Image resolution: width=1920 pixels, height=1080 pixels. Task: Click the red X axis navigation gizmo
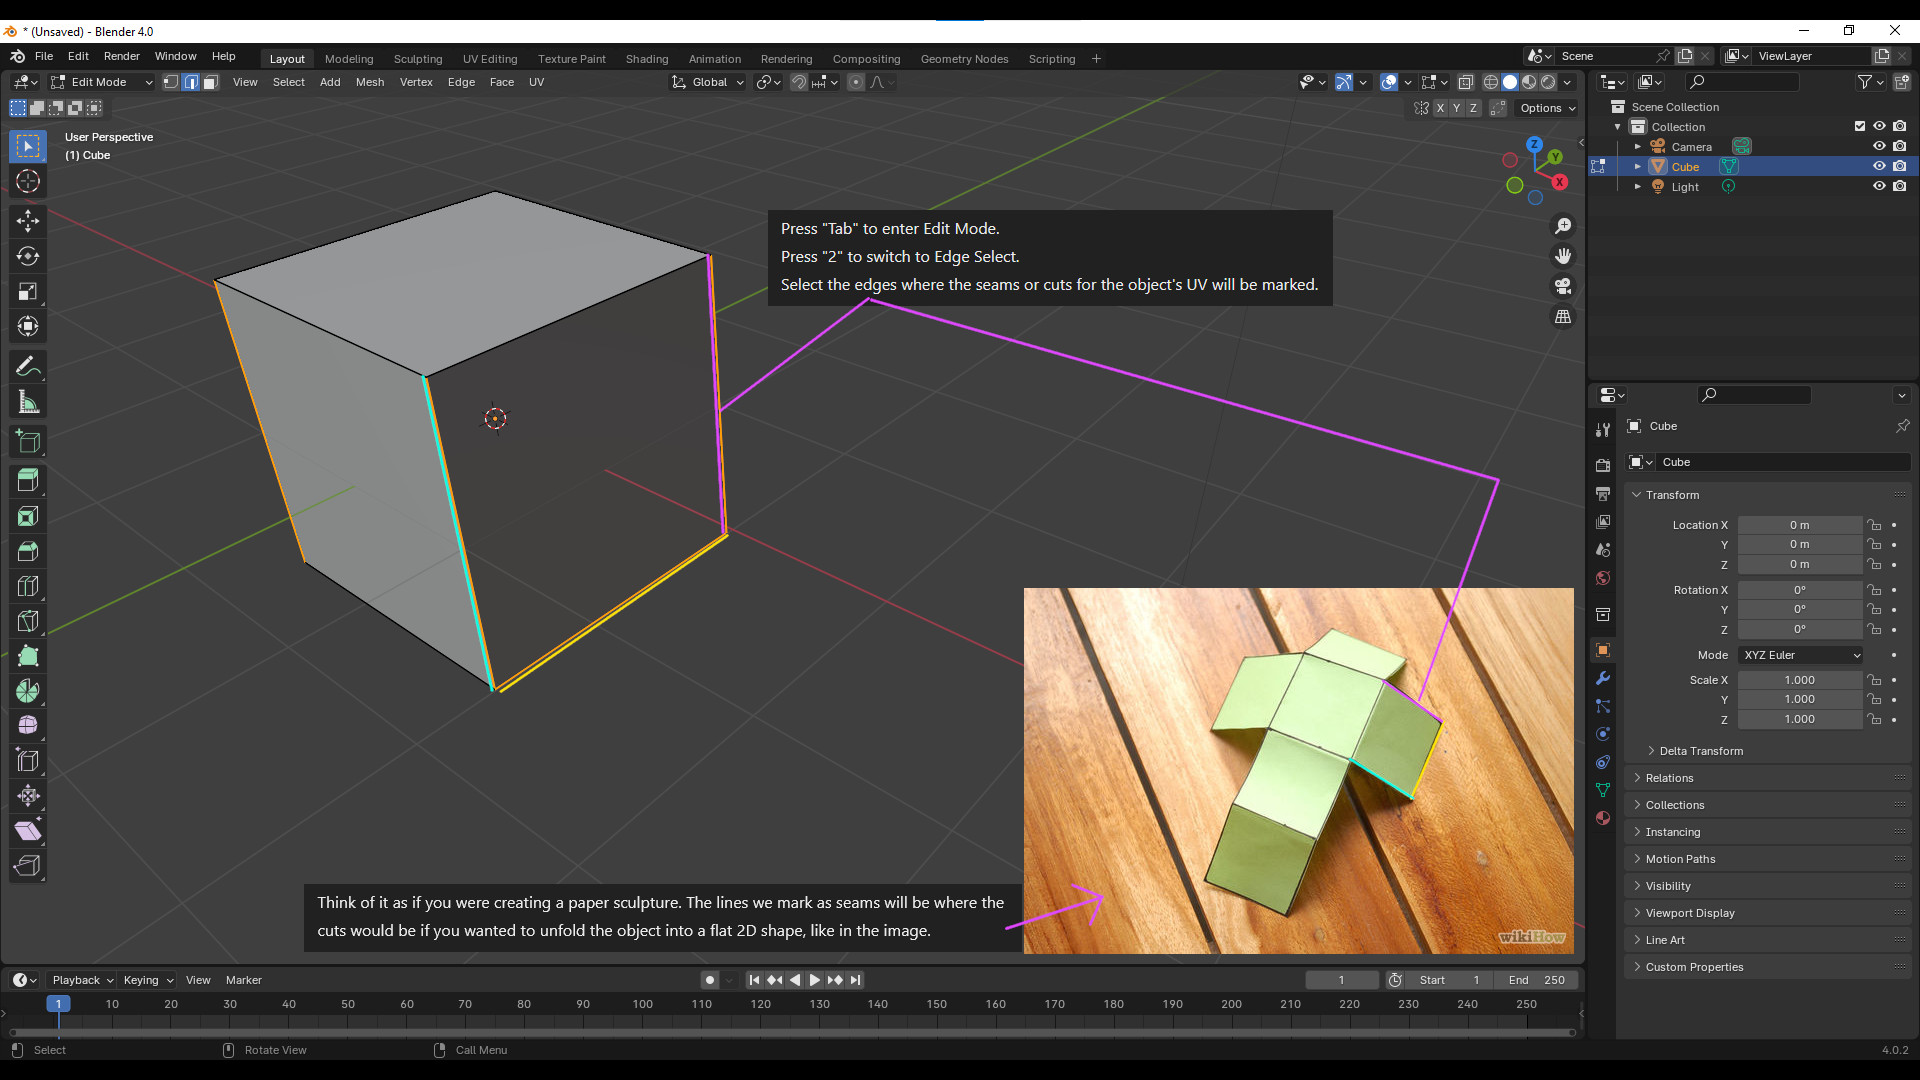[1559, 182]
